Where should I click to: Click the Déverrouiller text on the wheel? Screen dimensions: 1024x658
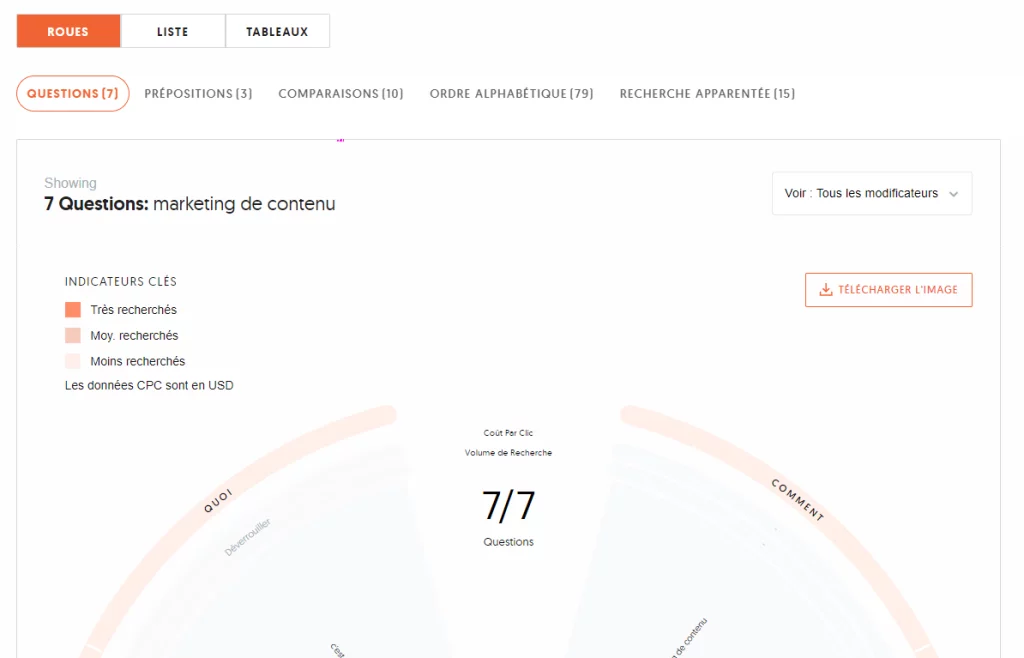click(248, 537)
